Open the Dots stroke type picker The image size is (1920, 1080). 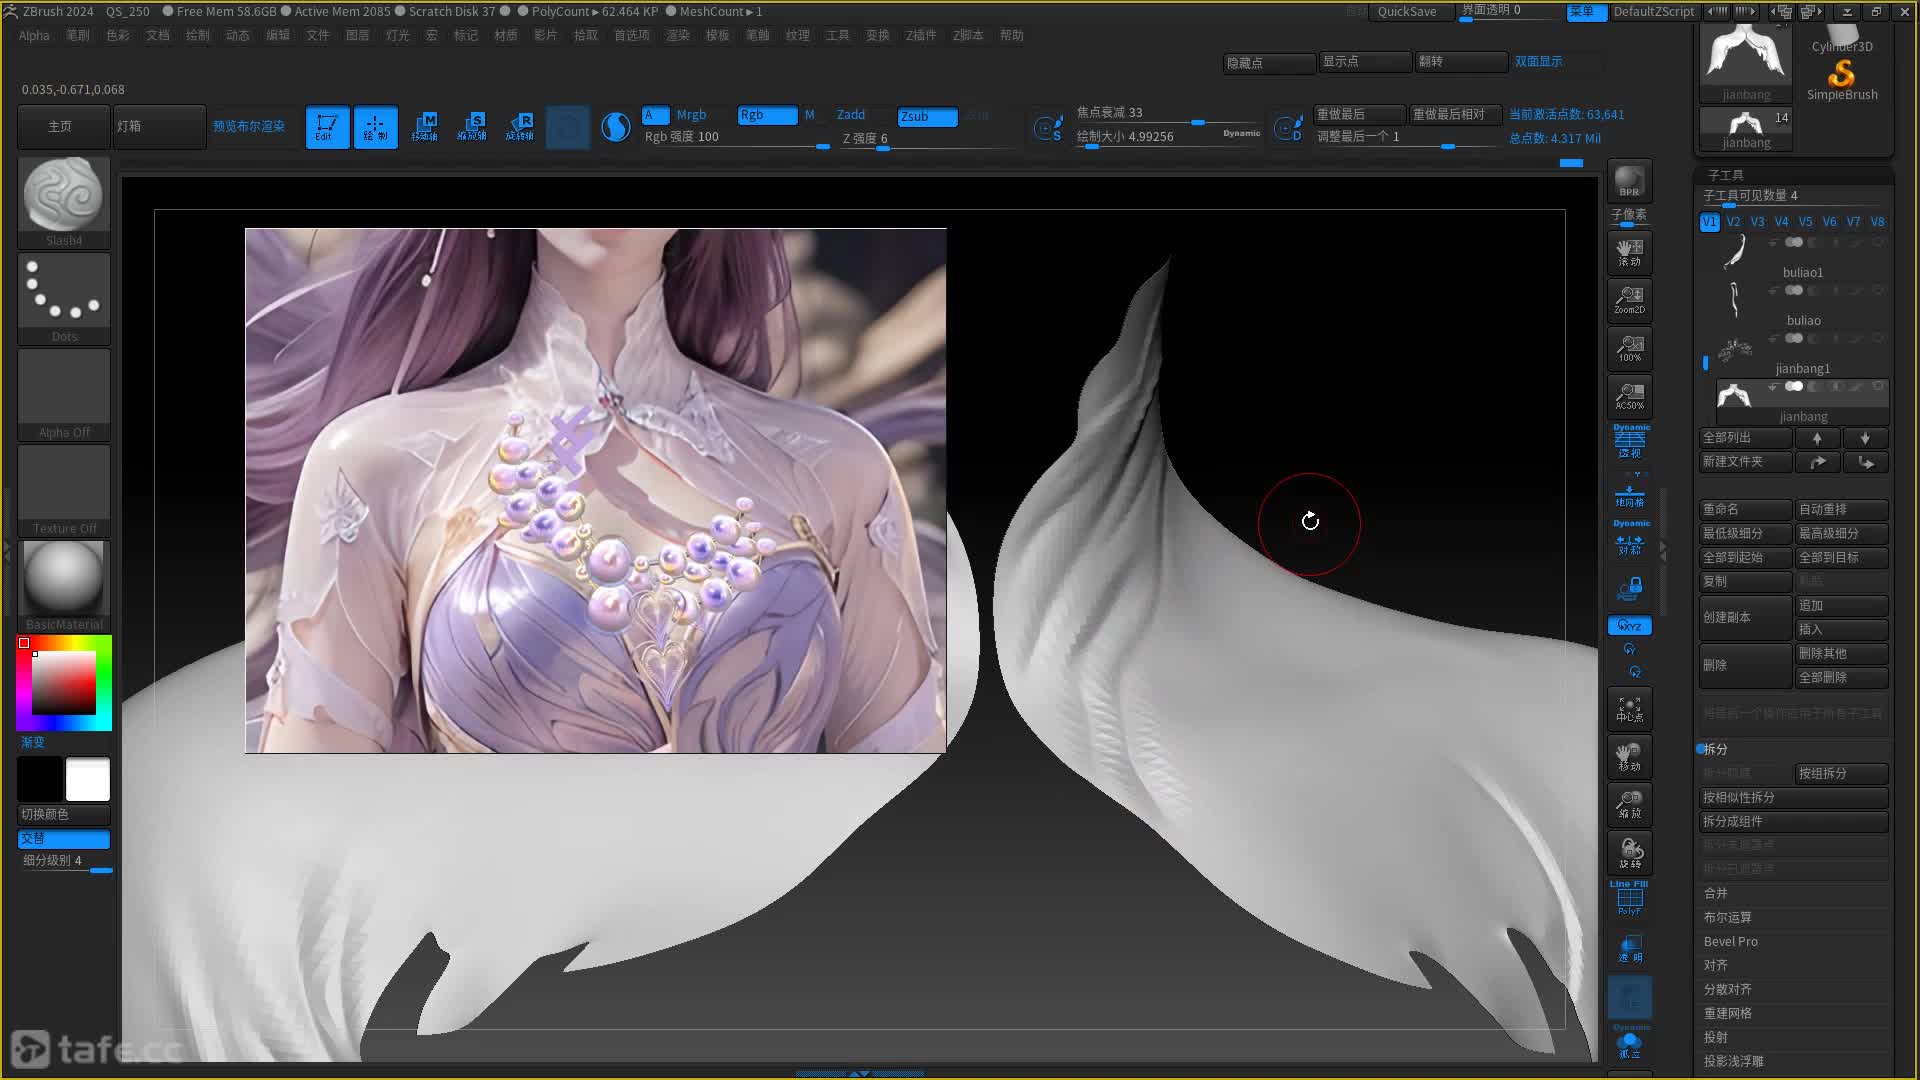click(x=64, y=298)
